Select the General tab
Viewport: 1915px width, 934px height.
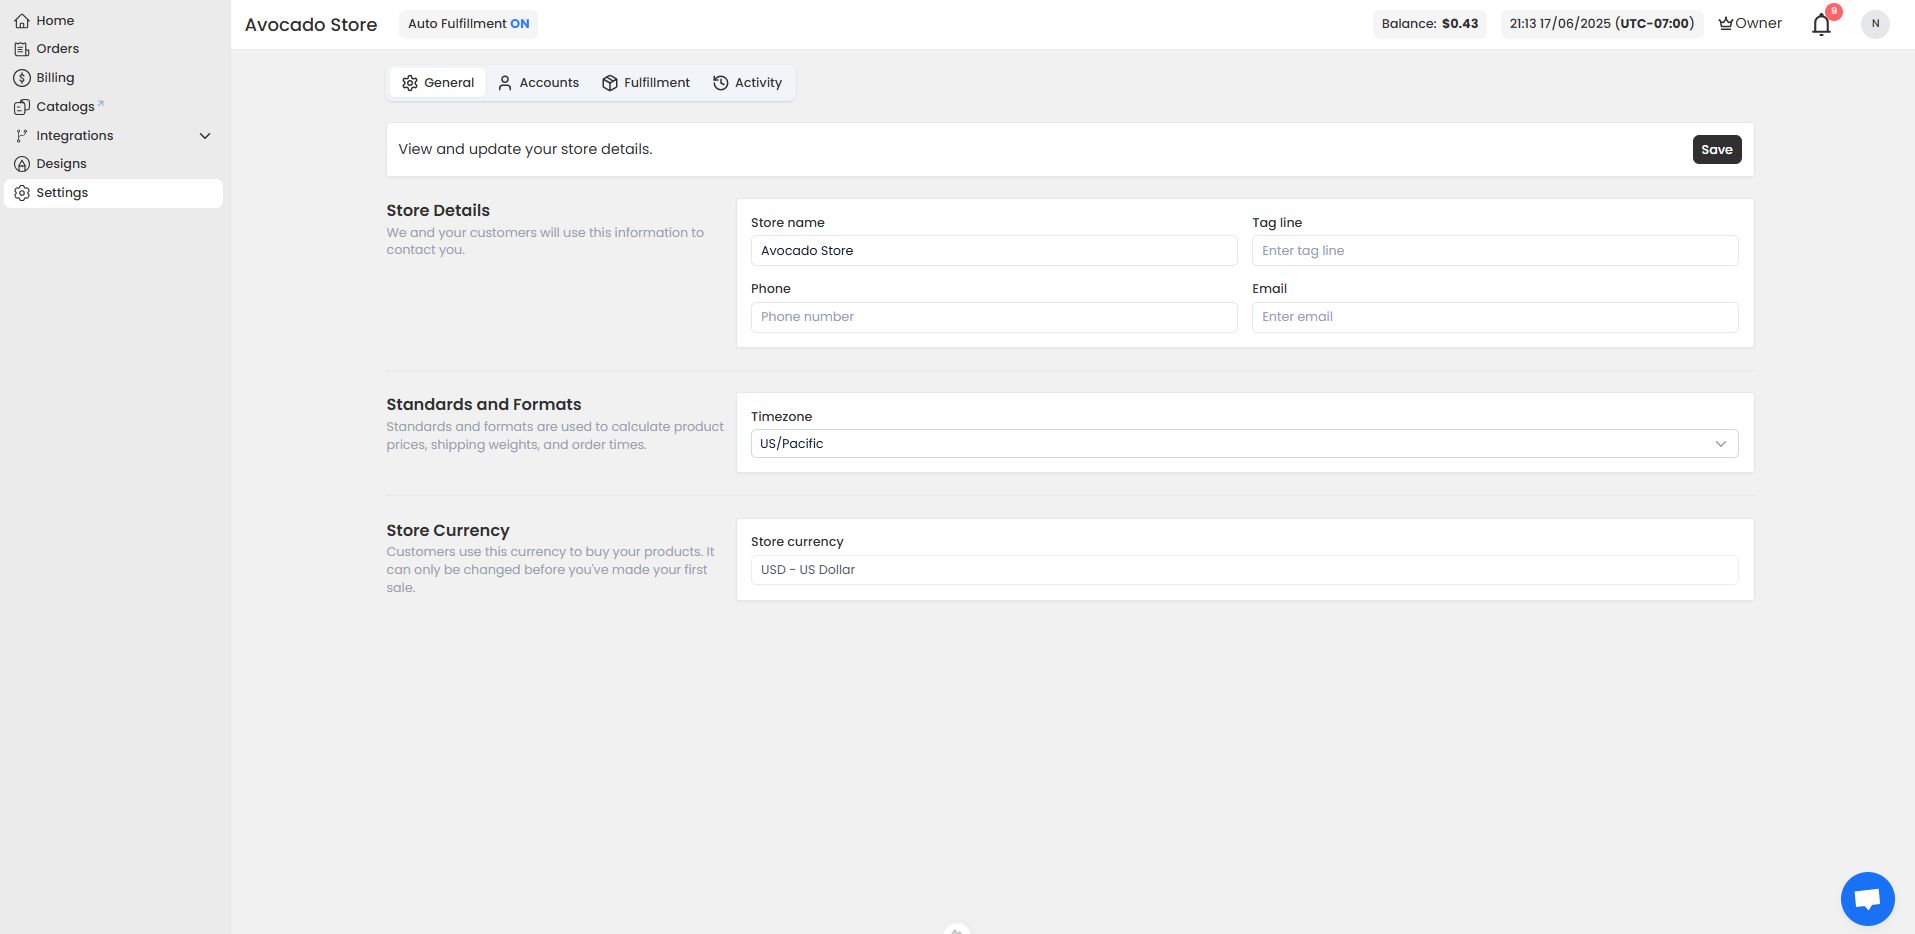click(x=438, y=83)
